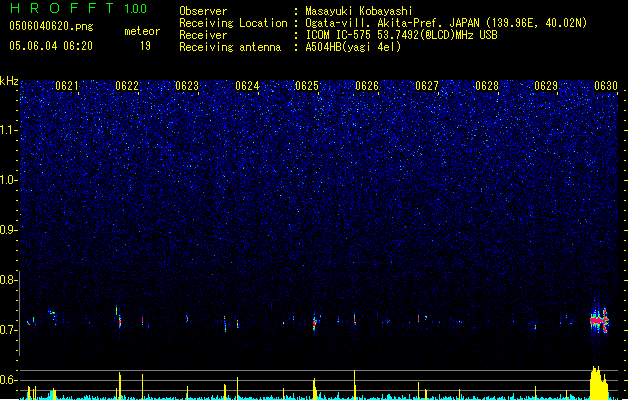The width and height of the screenshot is (629, 400).
Task: Click the 0629 time marker
Action: pos(546,86)
